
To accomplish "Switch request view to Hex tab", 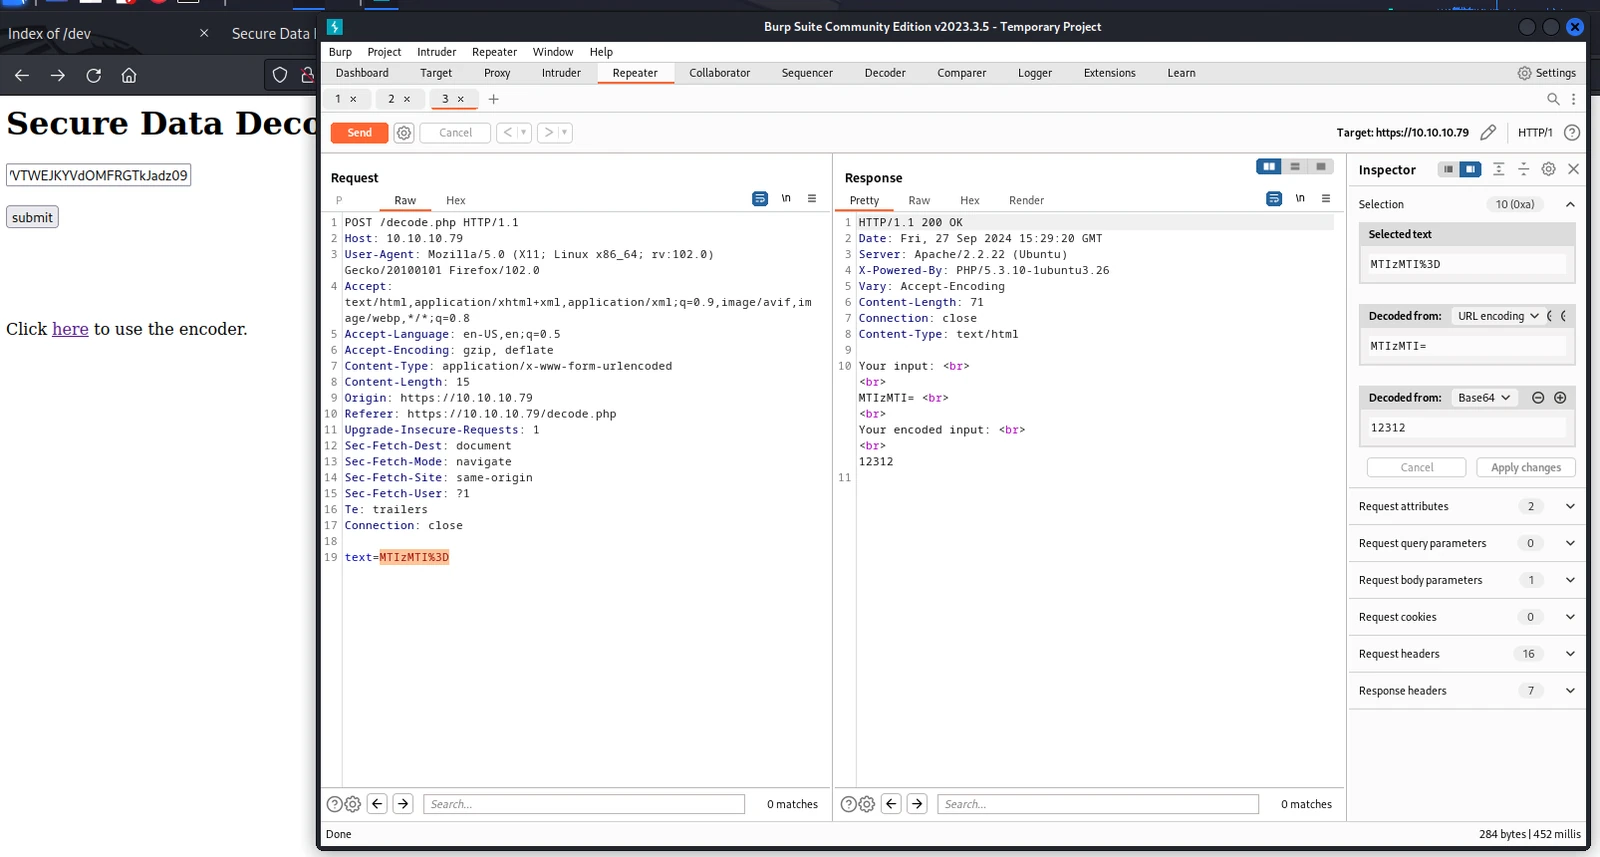I will coord(456,200).
